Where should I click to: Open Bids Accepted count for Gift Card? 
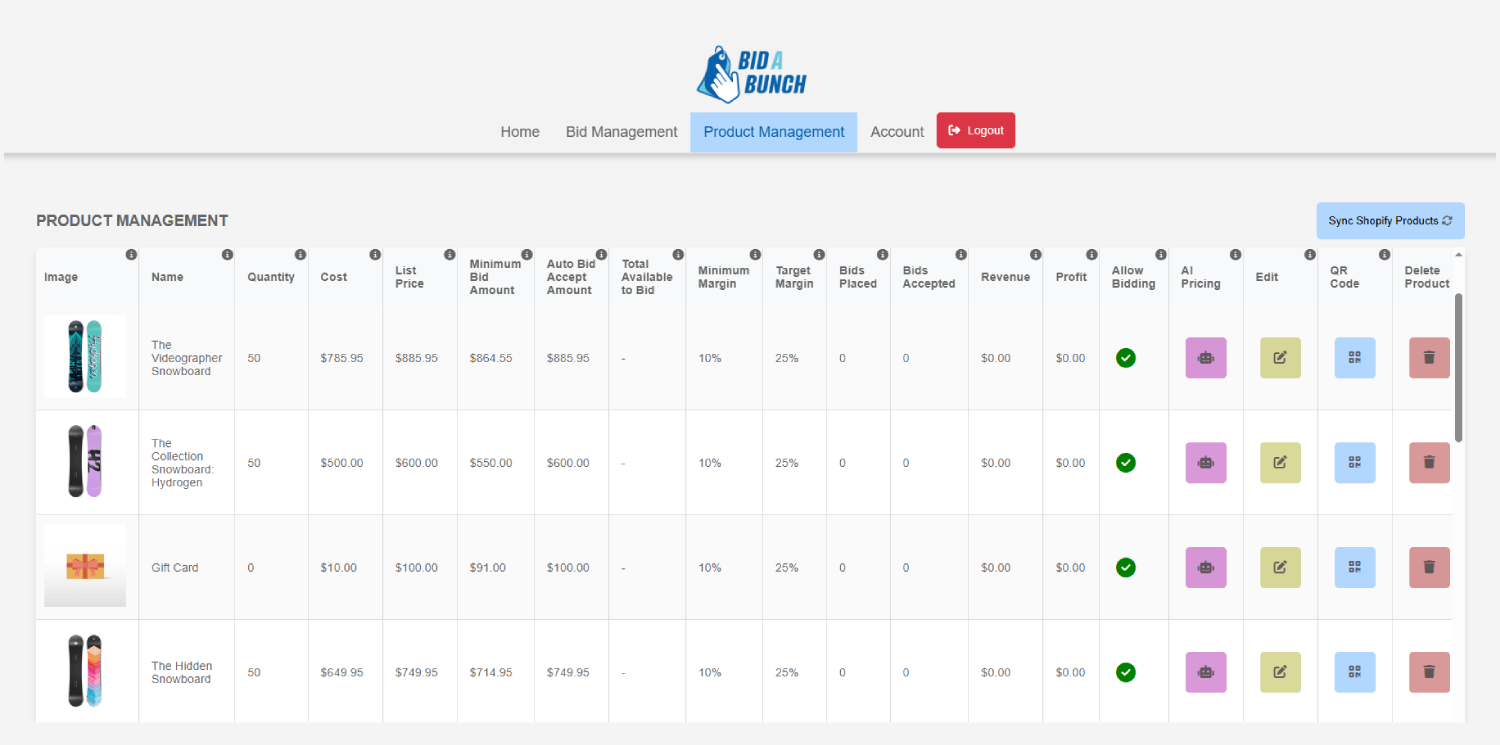(x=905, y=567)
